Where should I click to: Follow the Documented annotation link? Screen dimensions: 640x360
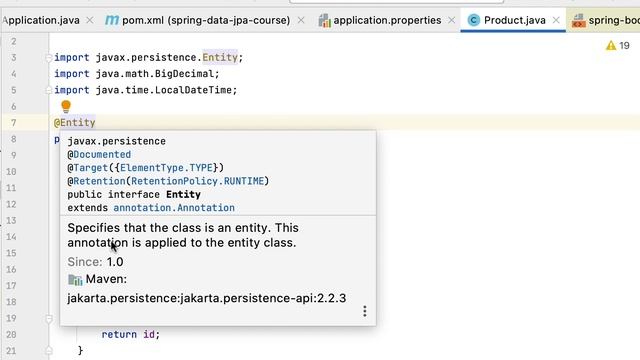102,155
